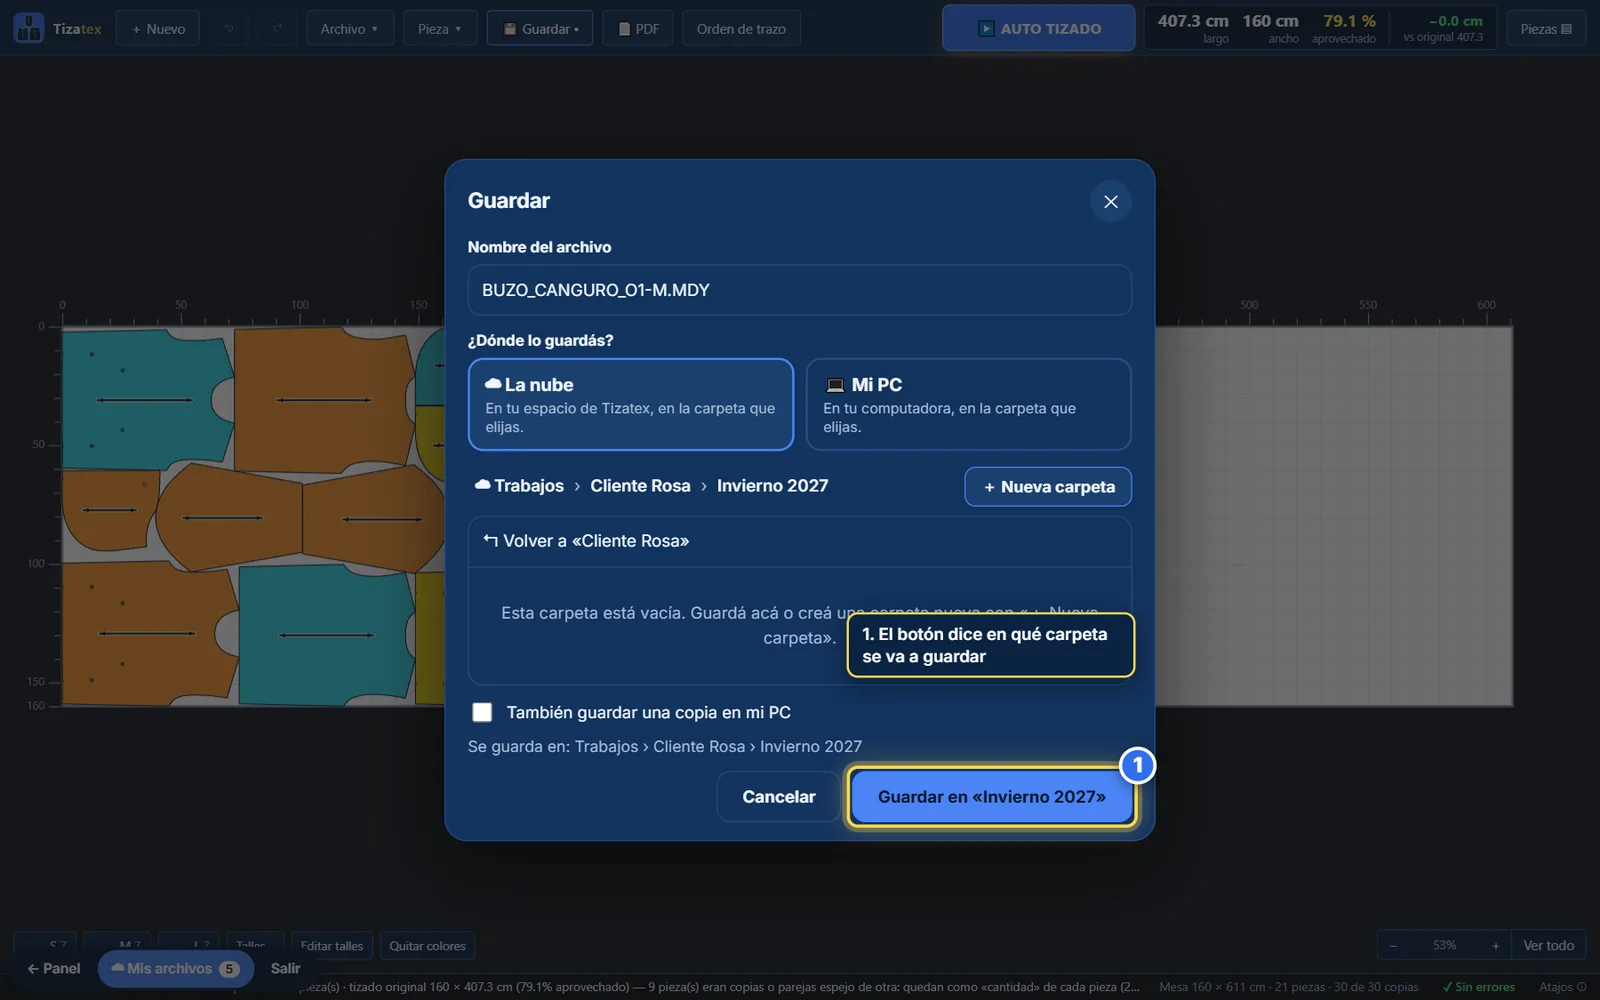Export the marker as PDF
The image size is (1600, 1000).
point(639,29)
